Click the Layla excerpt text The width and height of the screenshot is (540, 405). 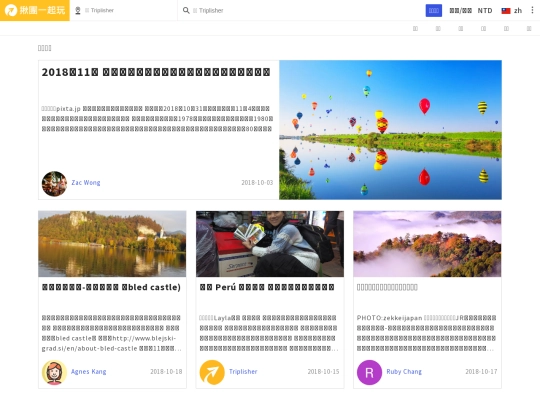pos(269,333)
